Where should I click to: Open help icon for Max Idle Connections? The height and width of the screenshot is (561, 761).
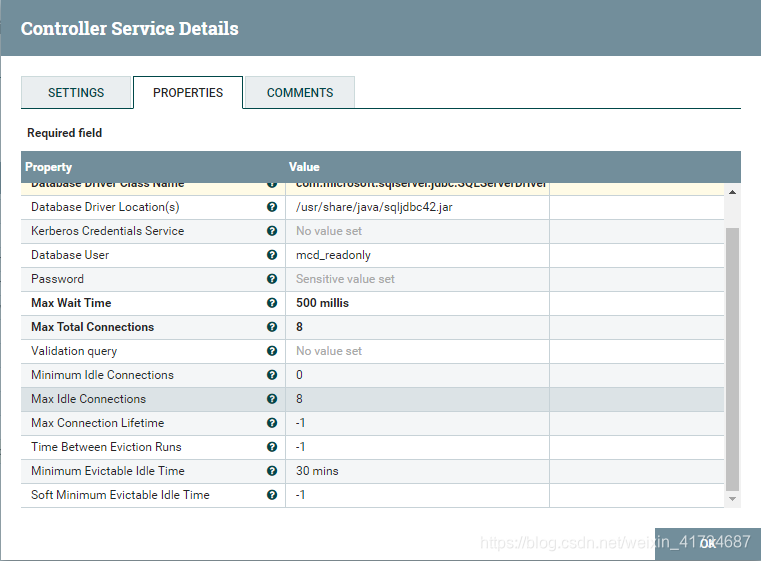(272, 399)
